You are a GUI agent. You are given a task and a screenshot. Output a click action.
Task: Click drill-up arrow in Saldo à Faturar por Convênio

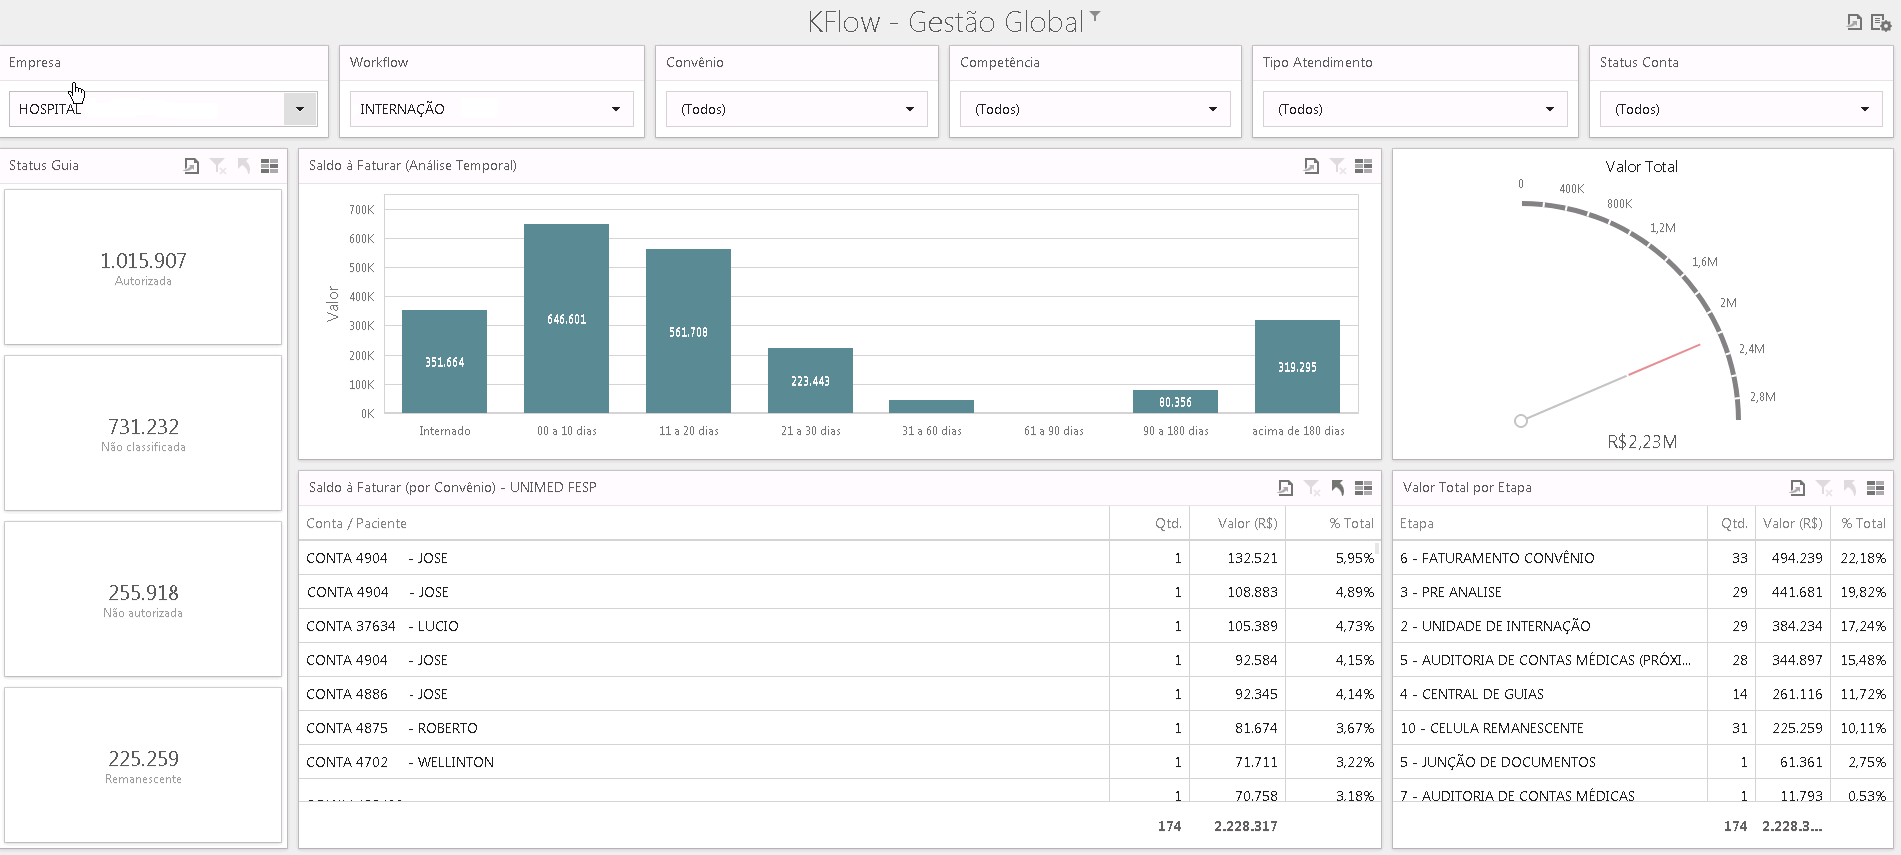(1337, 488)
